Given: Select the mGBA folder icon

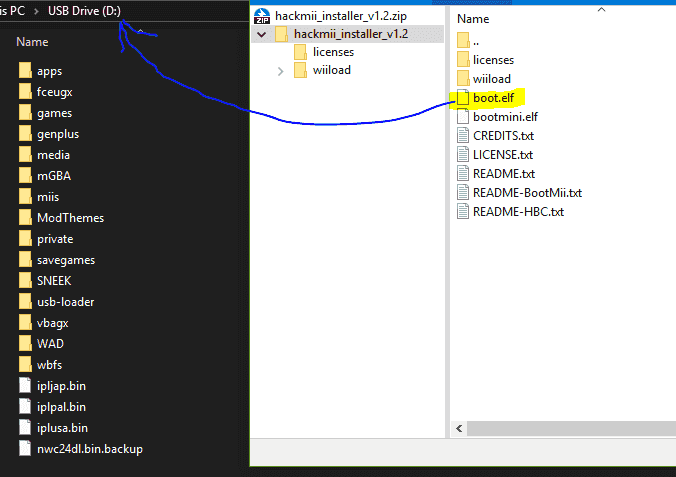Looking at the screenshot, I should pyautogui.click(x=25, y=176).
